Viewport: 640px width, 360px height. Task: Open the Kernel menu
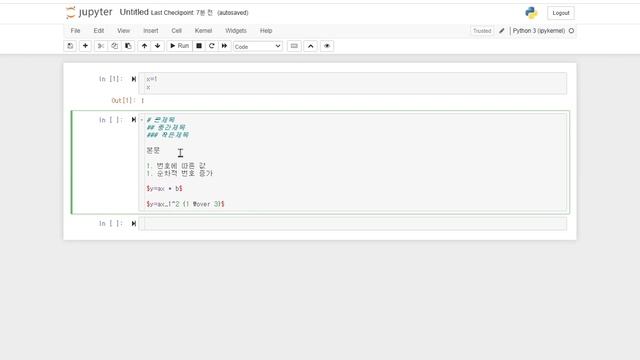coord(203,31)
